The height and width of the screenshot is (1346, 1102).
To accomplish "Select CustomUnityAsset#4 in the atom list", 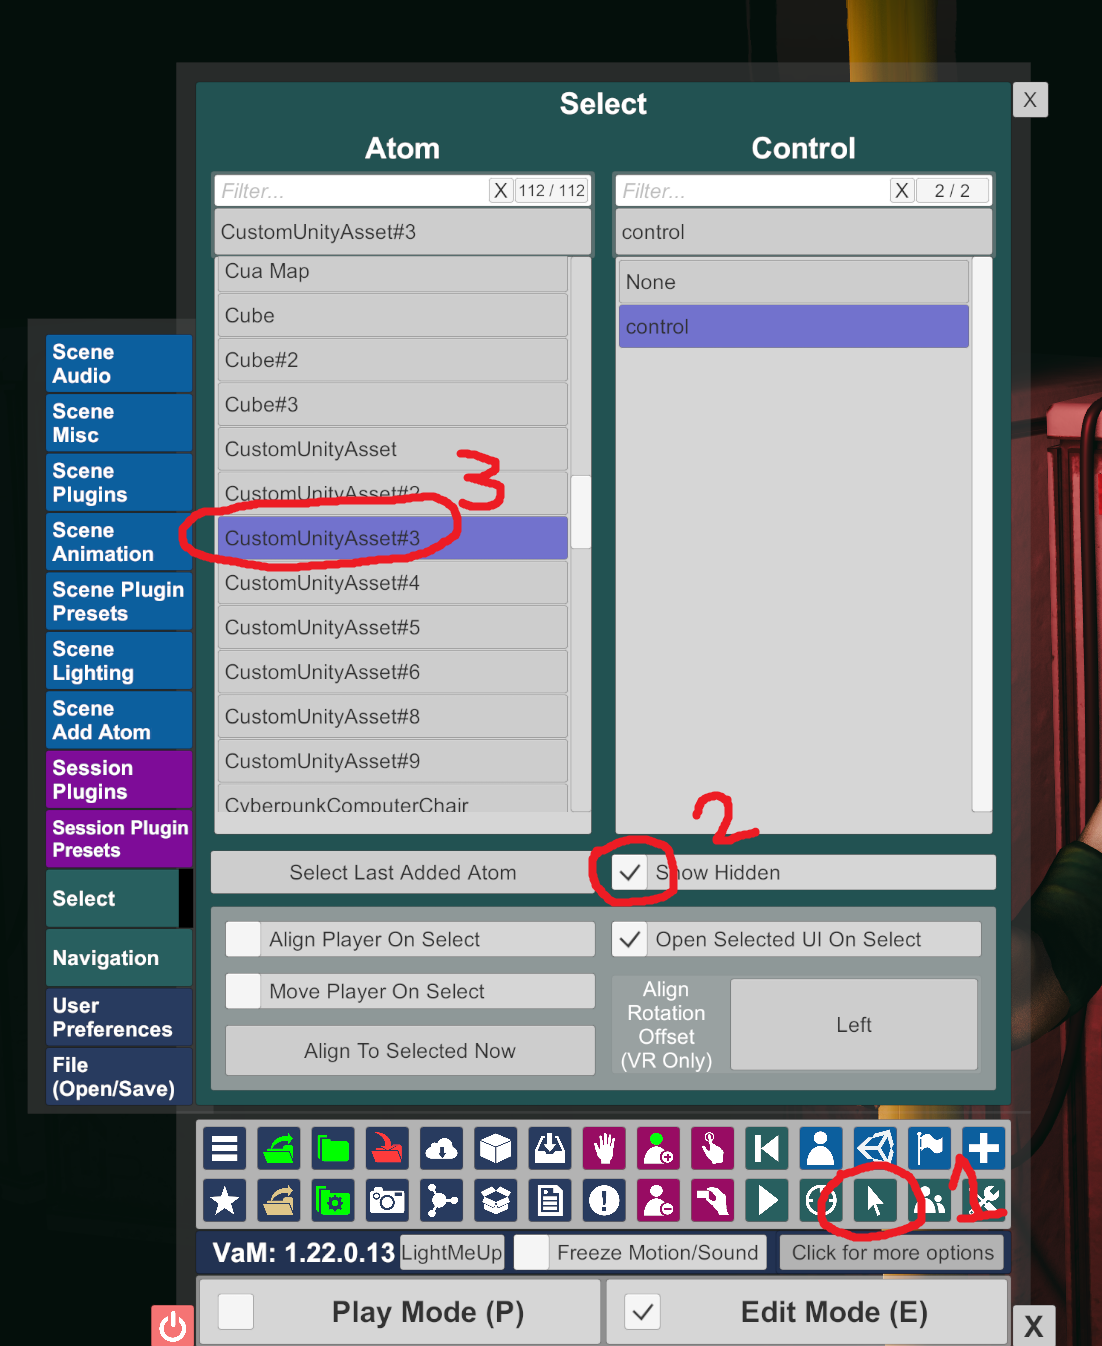I will 393,583.
